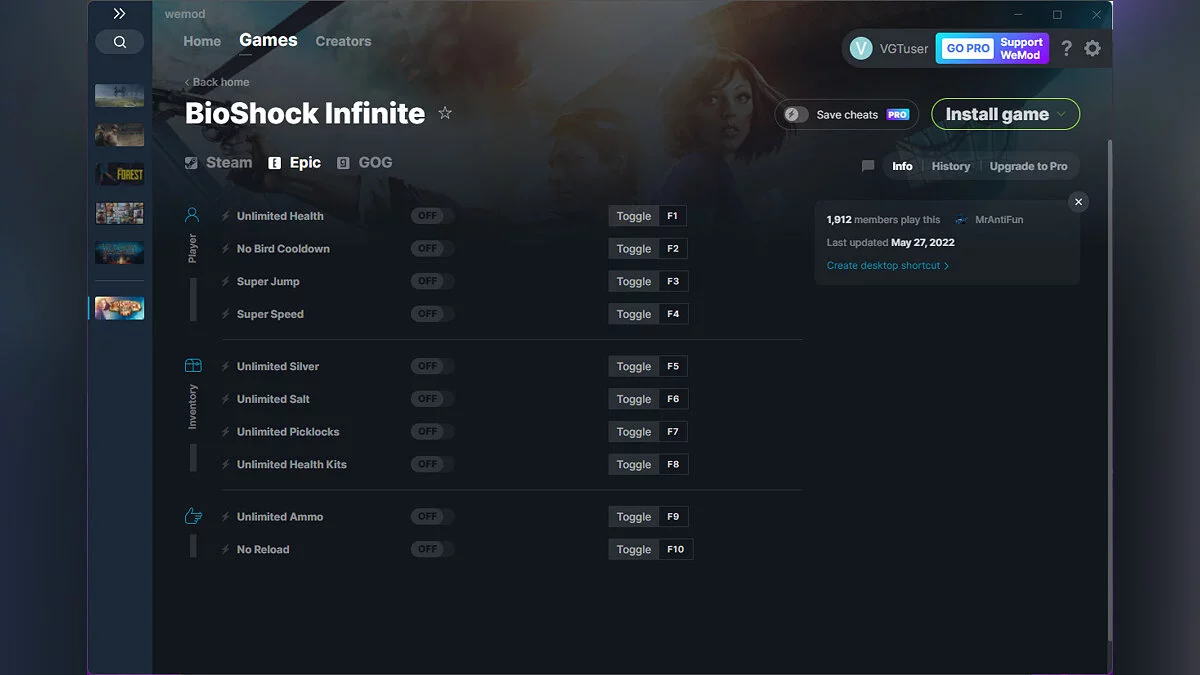Click the search magnifier icon in sidebar
Screen dimensions: 1200x675
coord(120,42)
